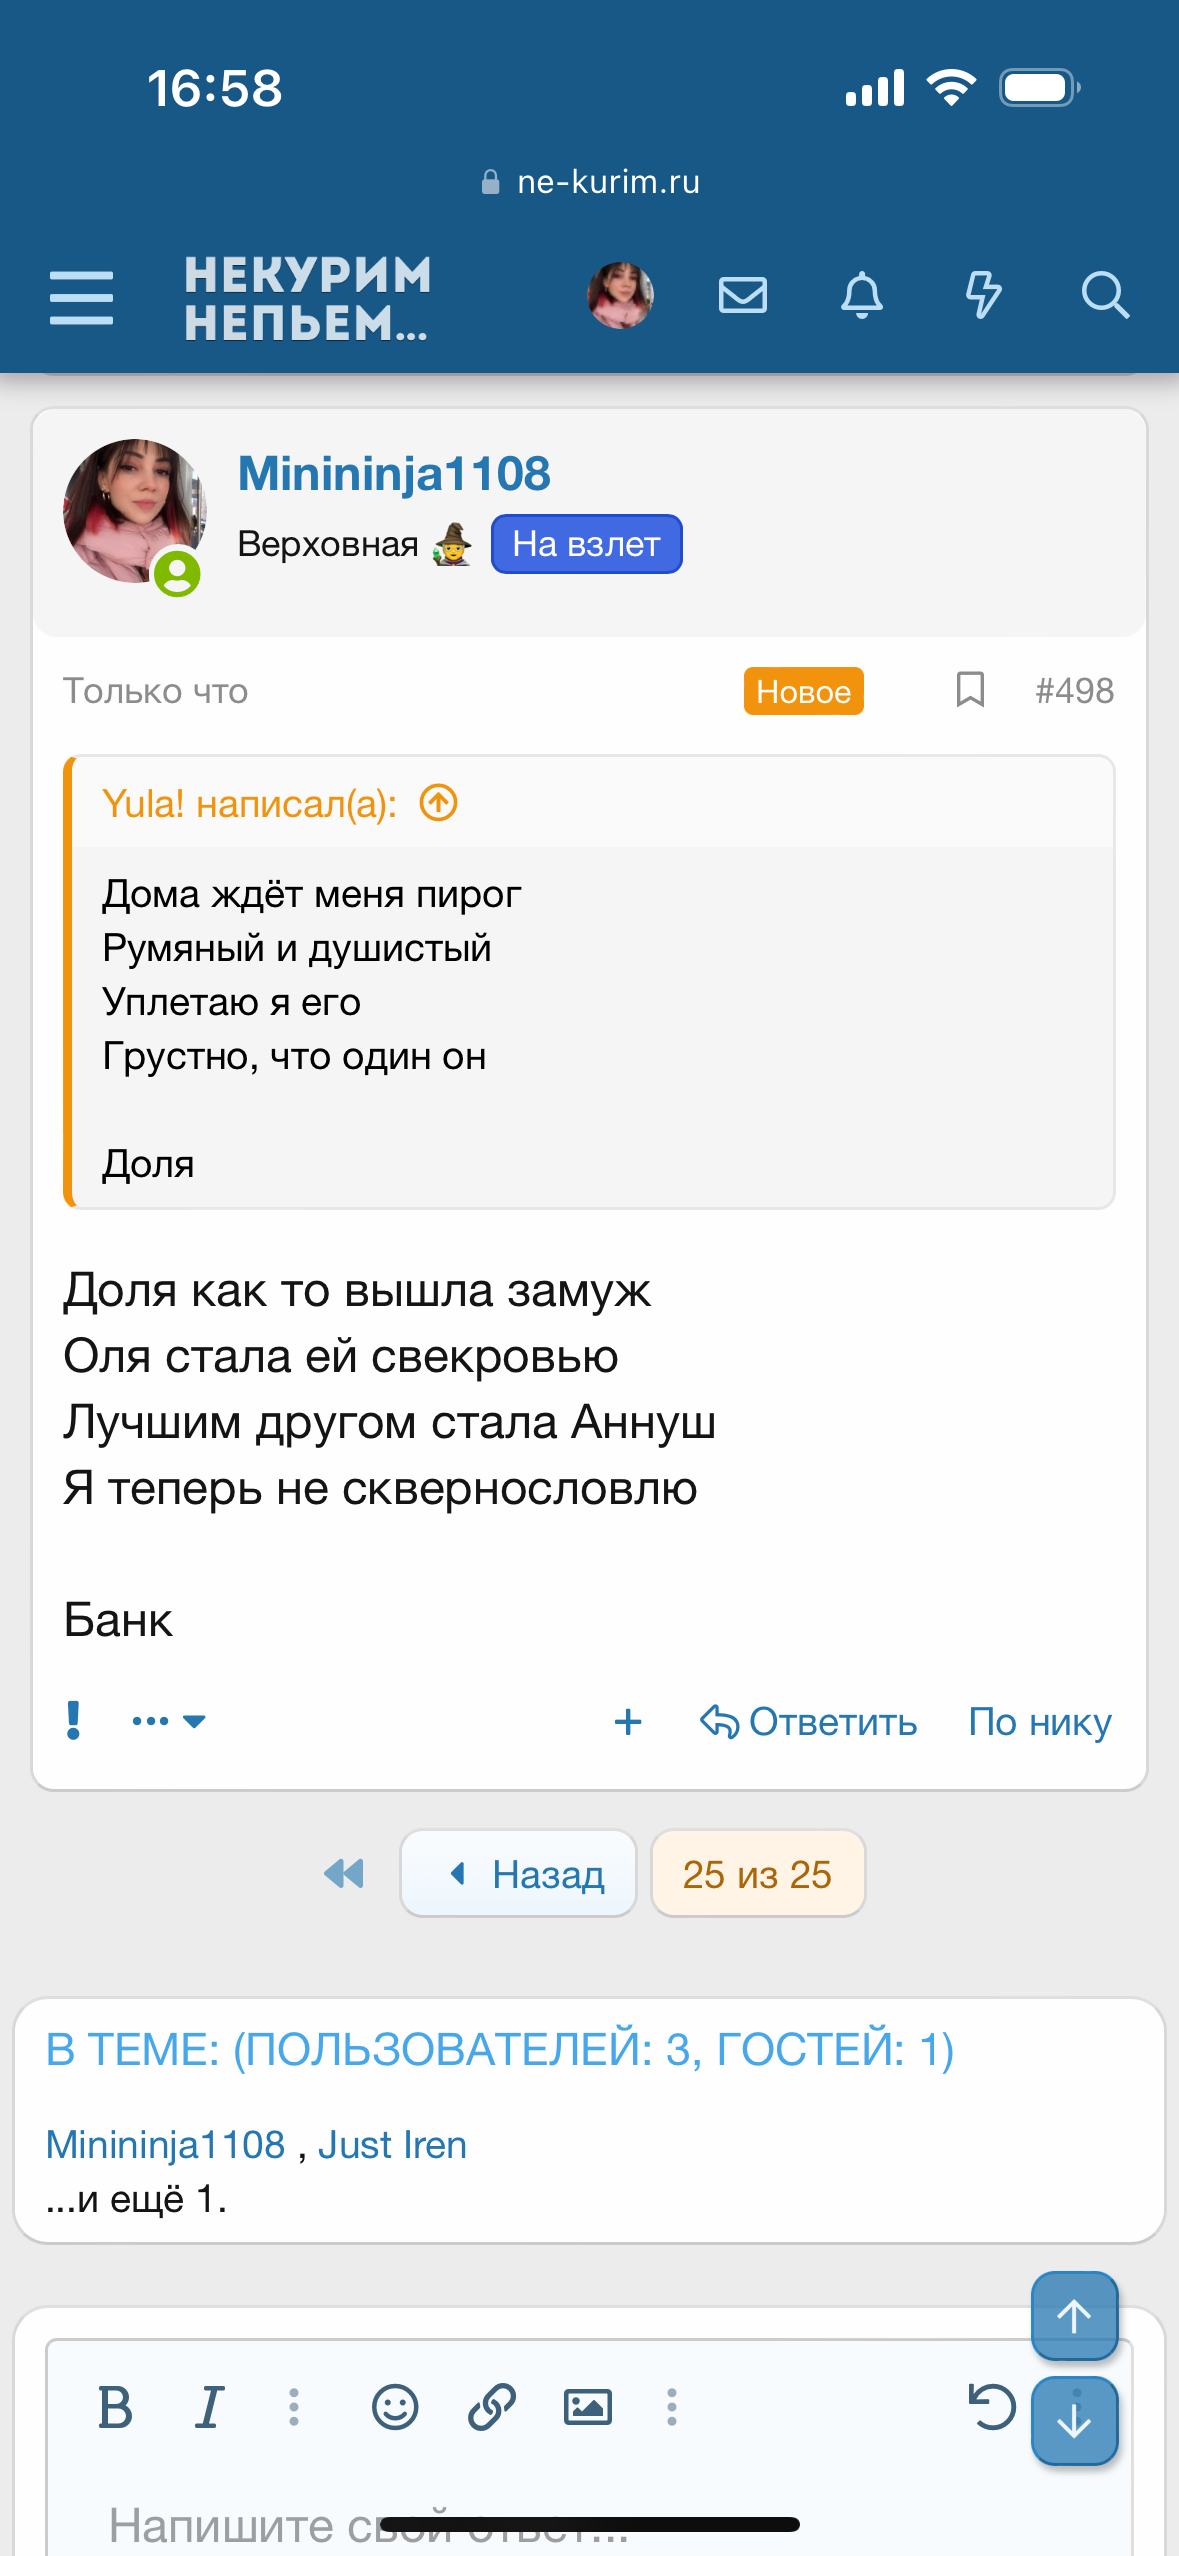
Task: Open the hamburger navigation menu
Action: [81, 297]
